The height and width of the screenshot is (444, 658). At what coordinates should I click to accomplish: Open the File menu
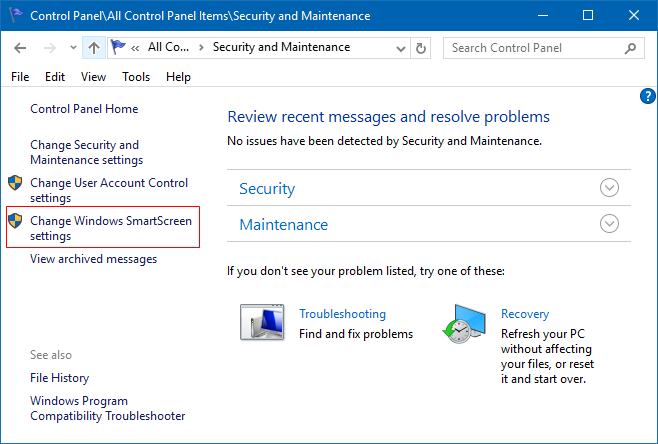tap(20, 77)
